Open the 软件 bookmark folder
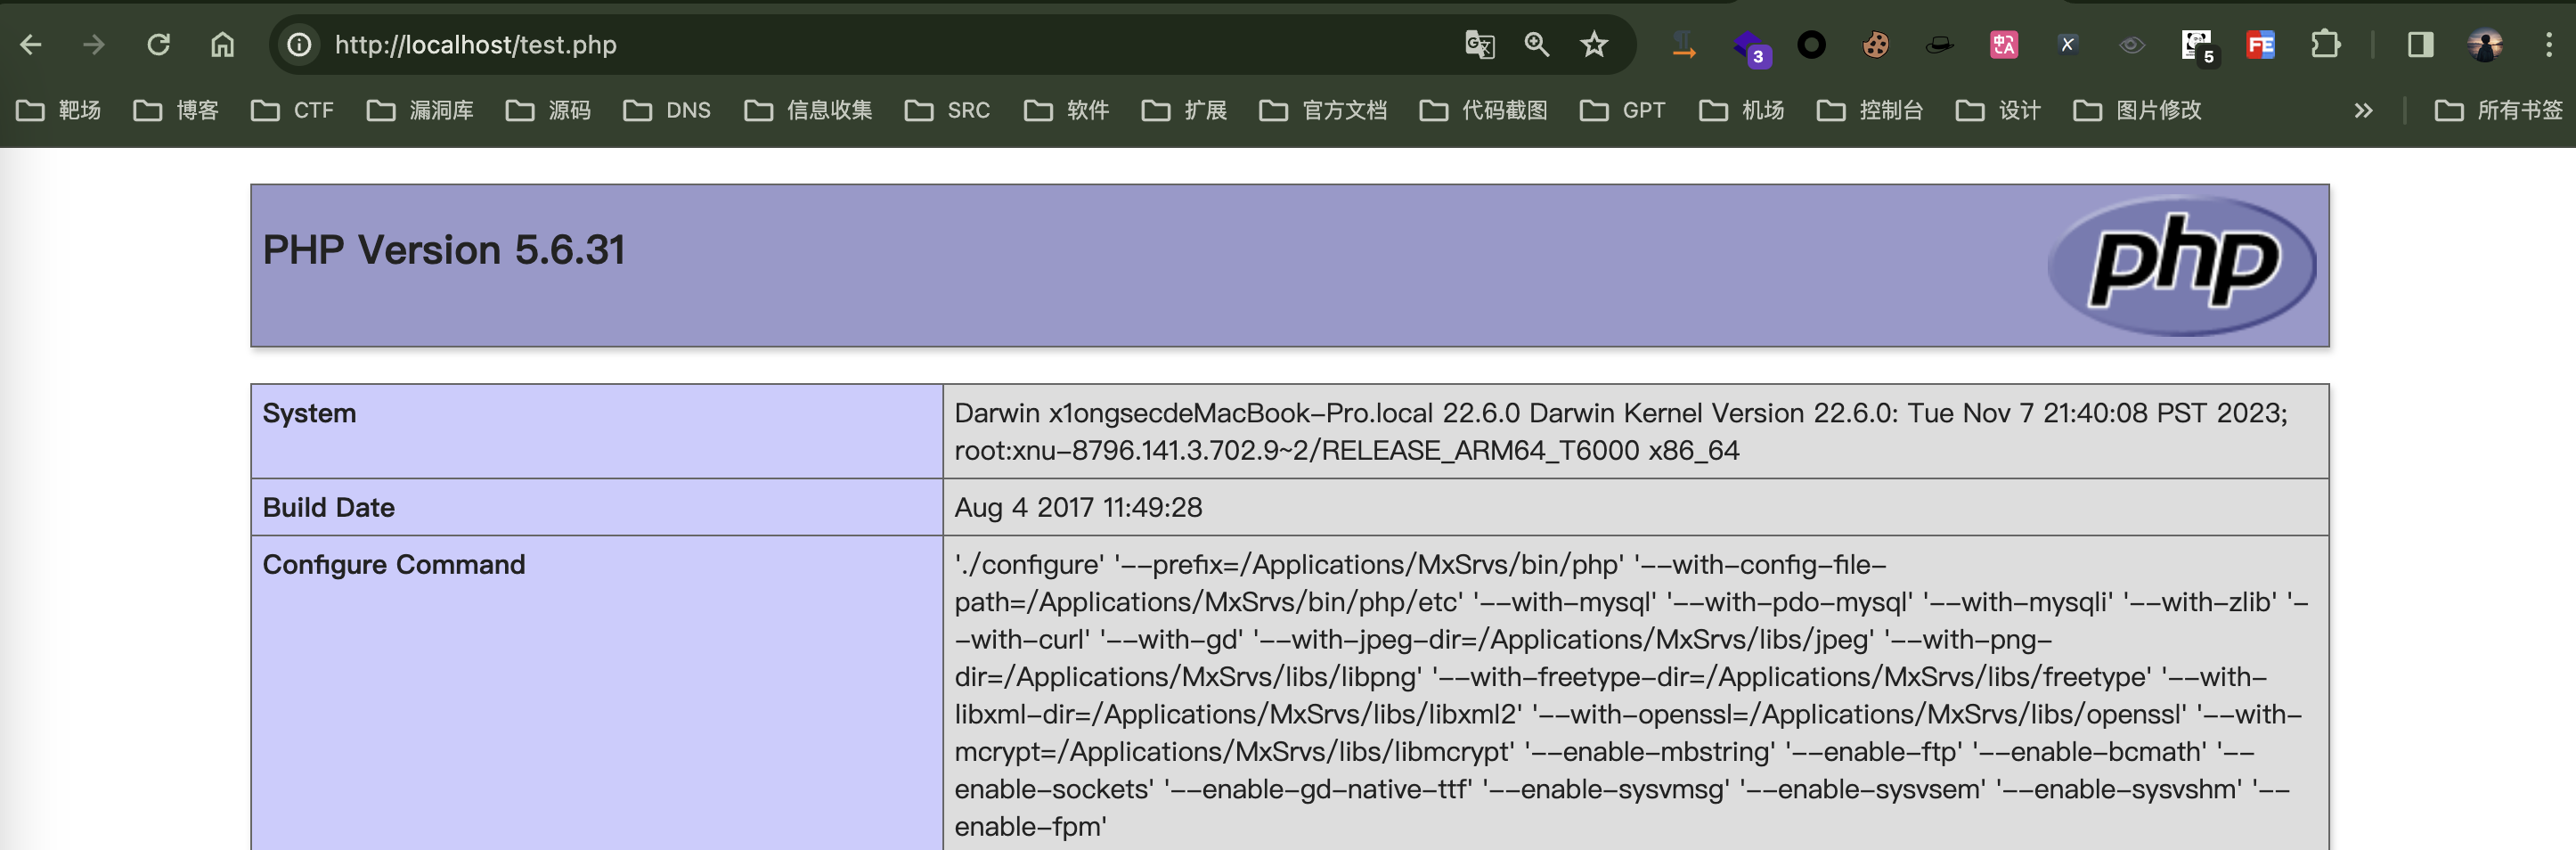This screenshot has height=850, width=2576. (1066, 110)
